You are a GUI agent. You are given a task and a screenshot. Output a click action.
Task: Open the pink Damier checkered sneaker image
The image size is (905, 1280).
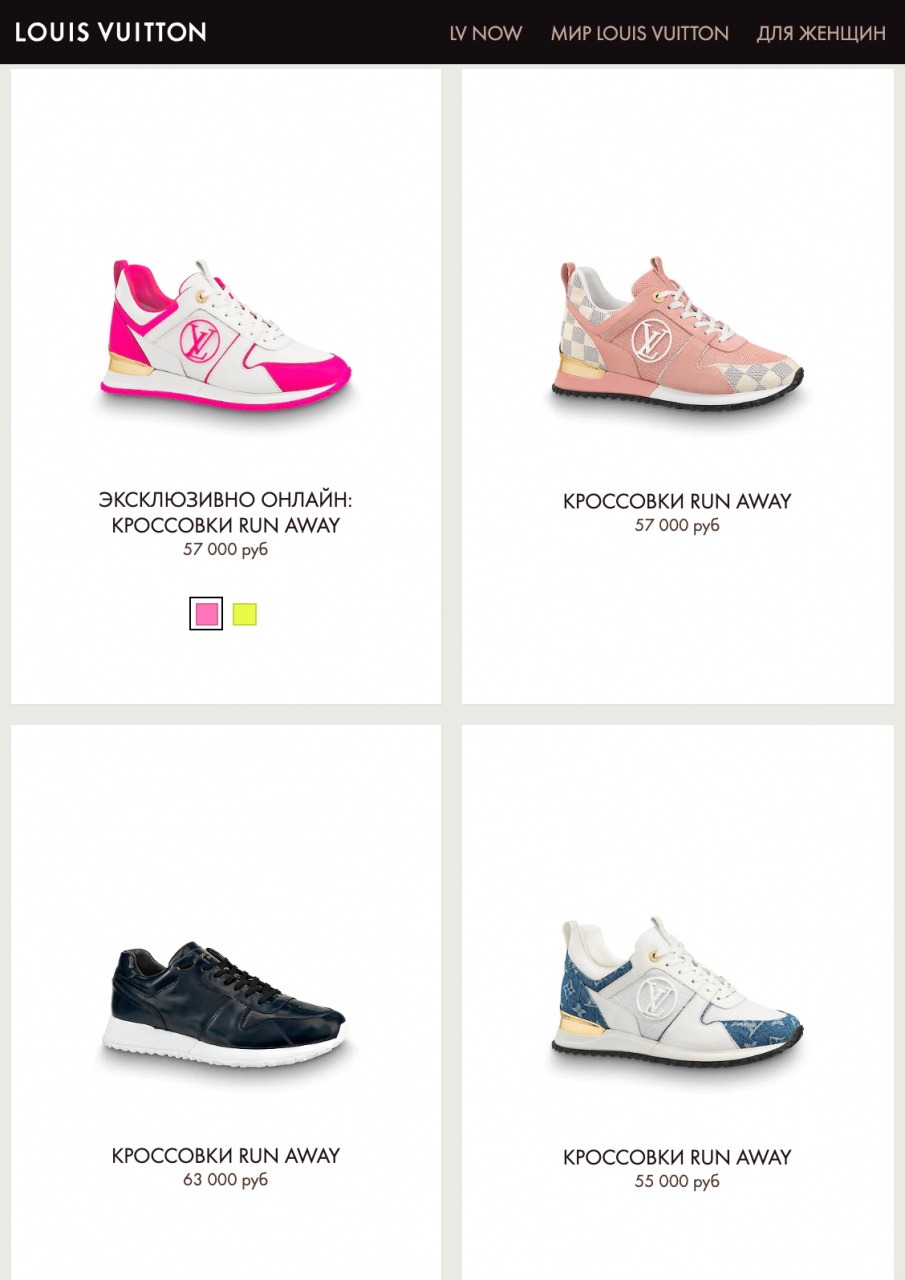click(x=678, y=335)
